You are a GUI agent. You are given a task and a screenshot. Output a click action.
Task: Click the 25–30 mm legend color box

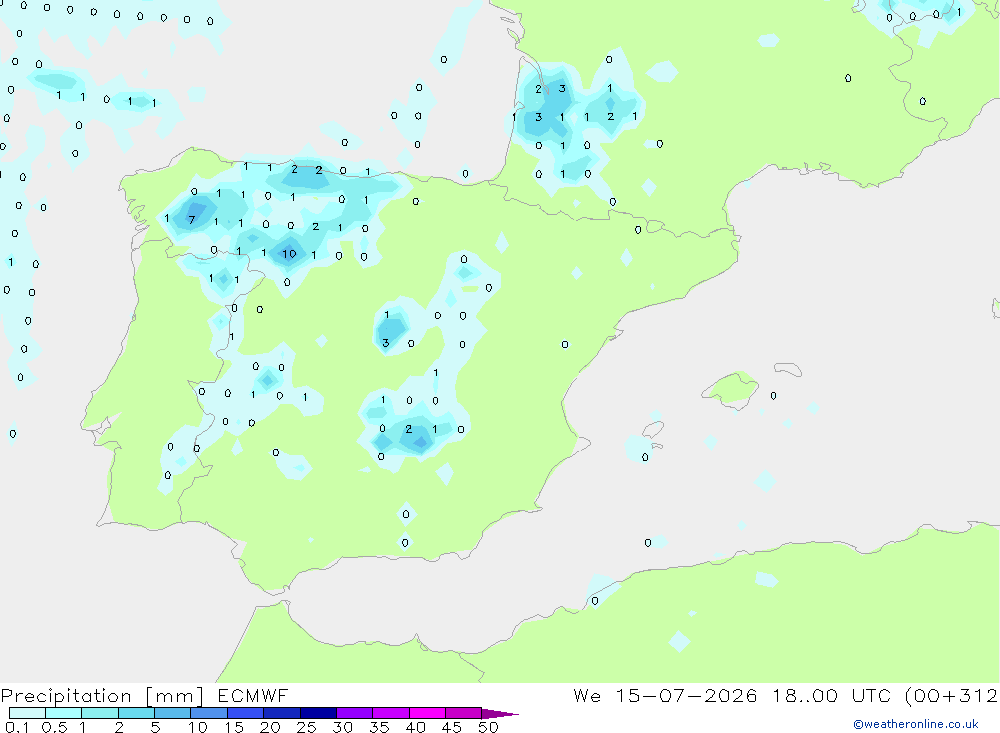pyautogui.click(x=318, y=713)
